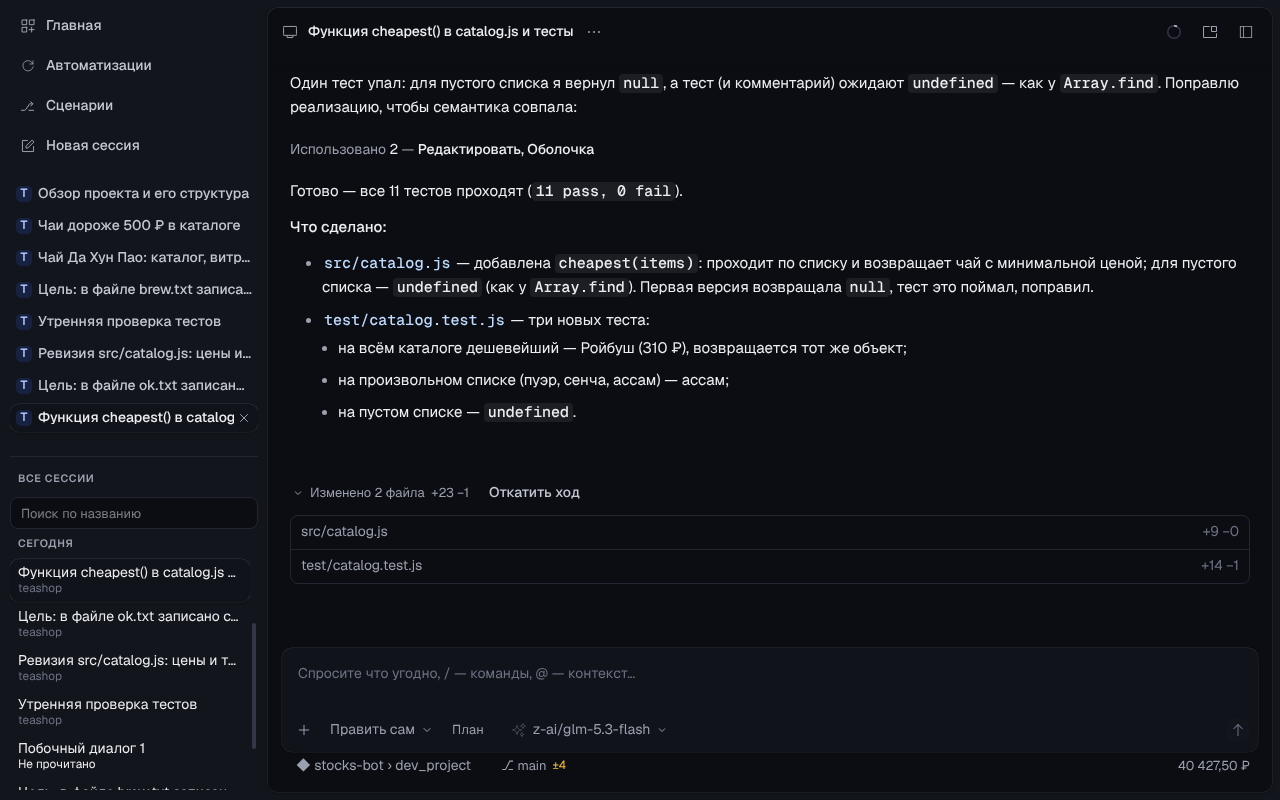Click the plus attach icon in composer
This screenshot has height=800, width=1280.
point(304,730)
